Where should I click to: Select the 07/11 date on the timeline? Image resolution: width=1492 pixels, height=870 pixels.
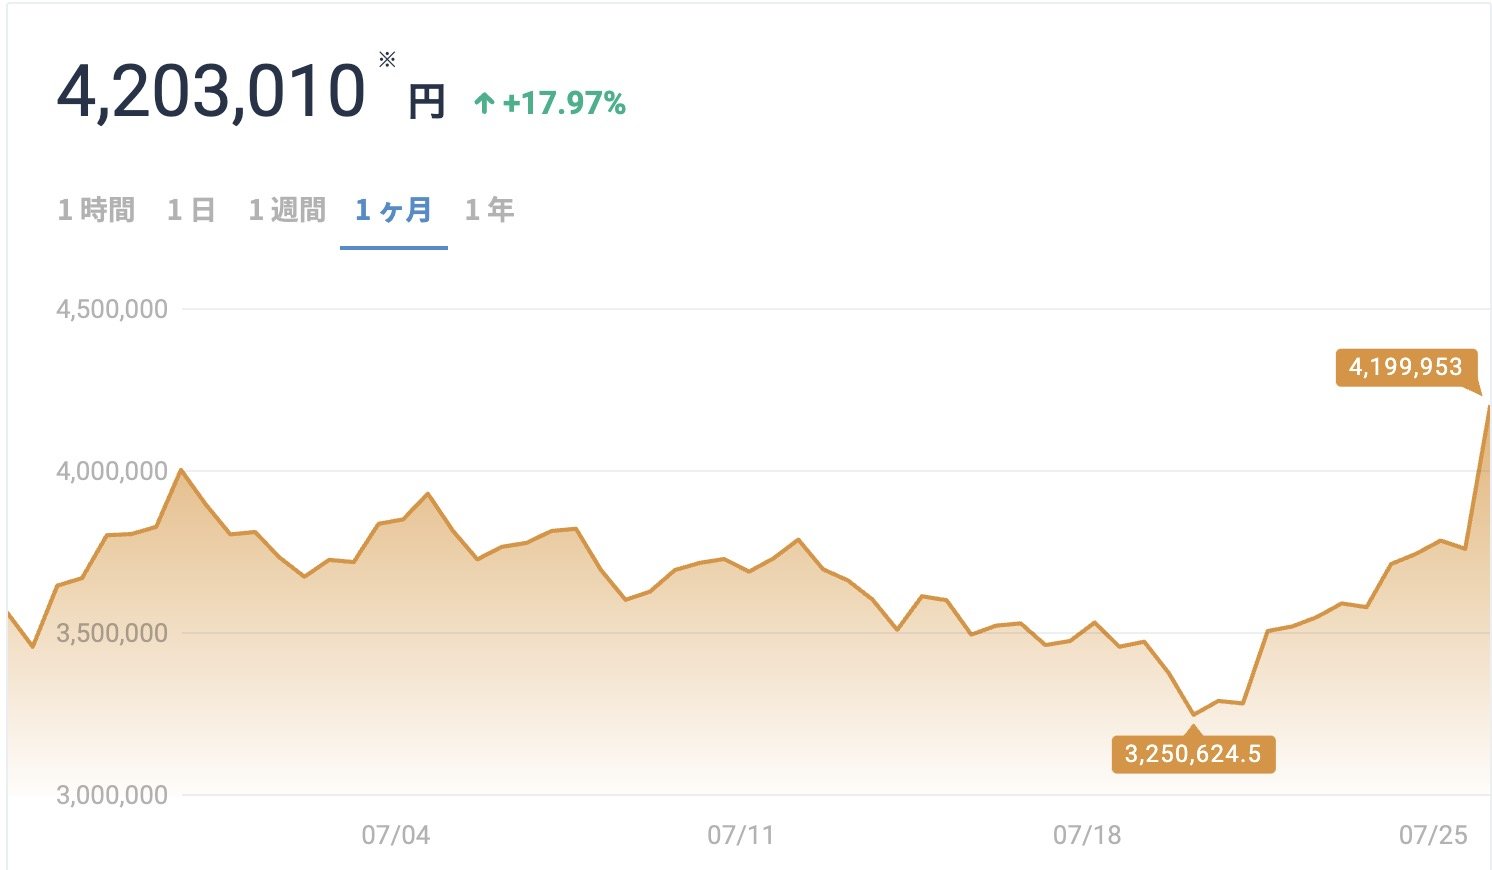pyautogui.click(x=738, y=831)
